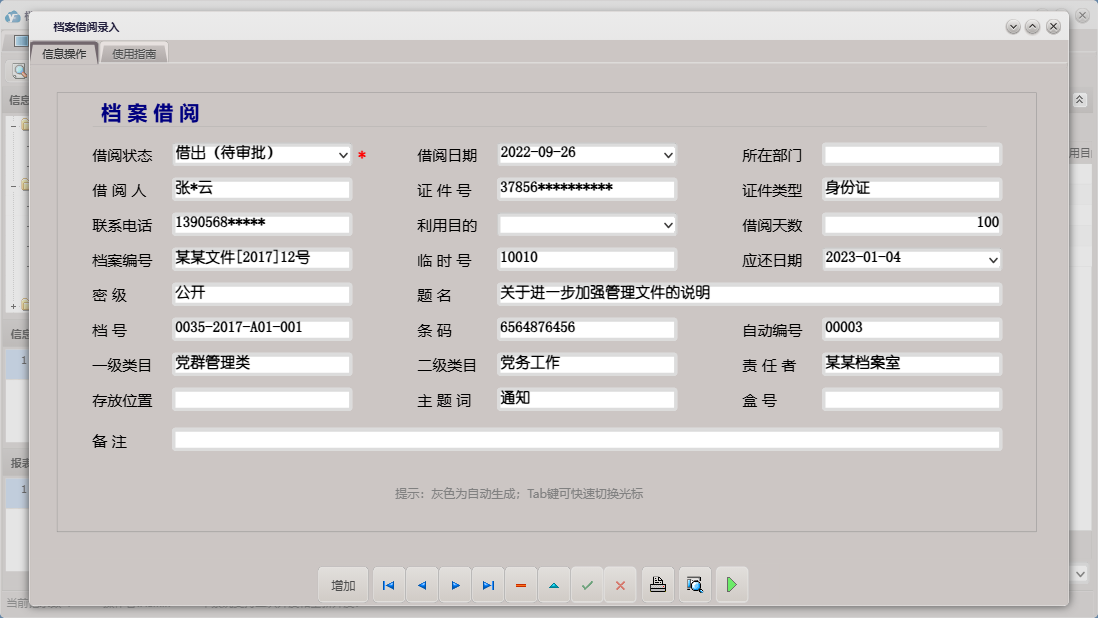The height and width of the screenshot is (618, 1098).
Task: Go to the previous record
Action: (421, 585)
